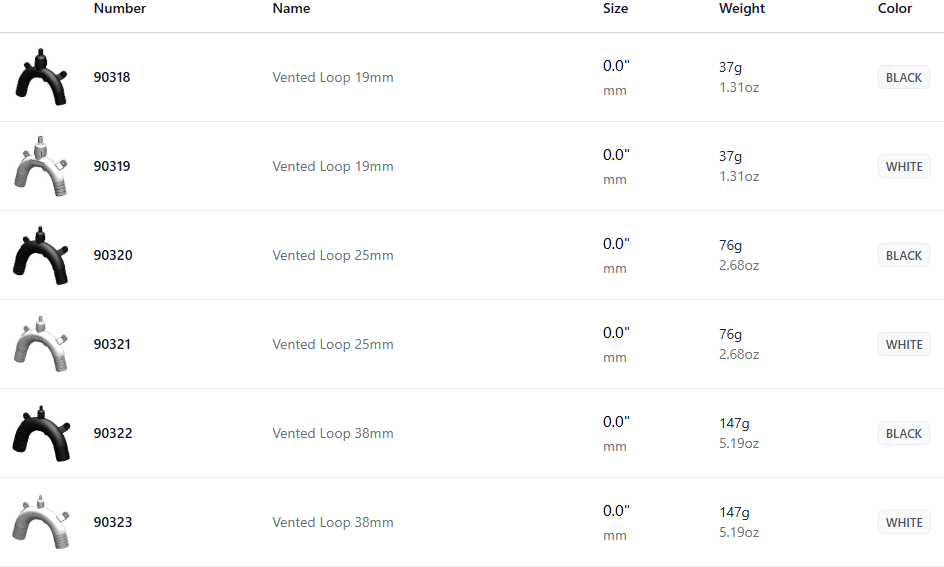The image size is (944, 567).
Task: Sort the table by Weight header
Action: click(x=742, y=9)
